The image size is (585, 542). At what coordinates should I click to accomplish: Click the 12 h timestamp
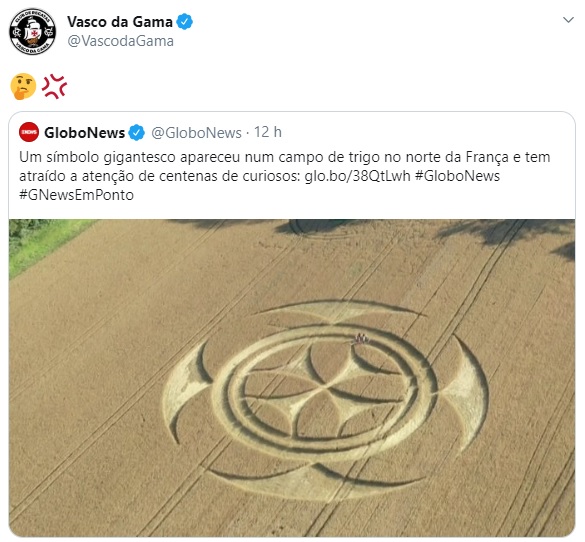pos(268,132)
